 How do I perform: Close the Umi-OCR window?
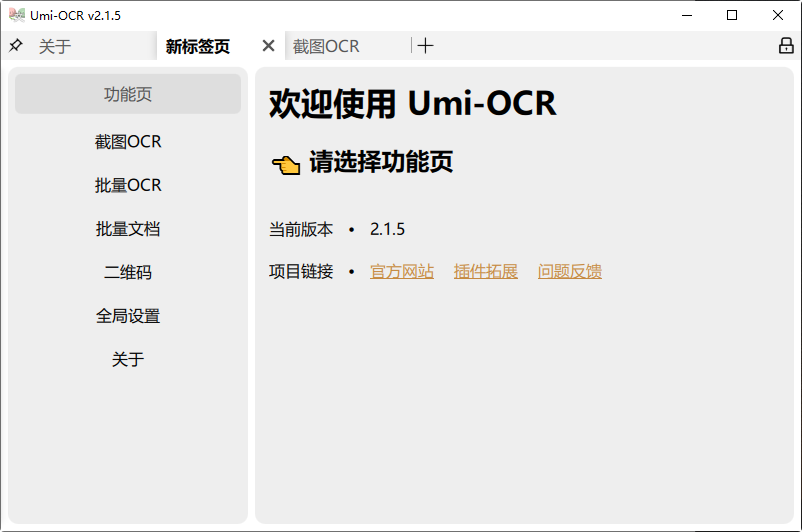[x=777, y=15]
